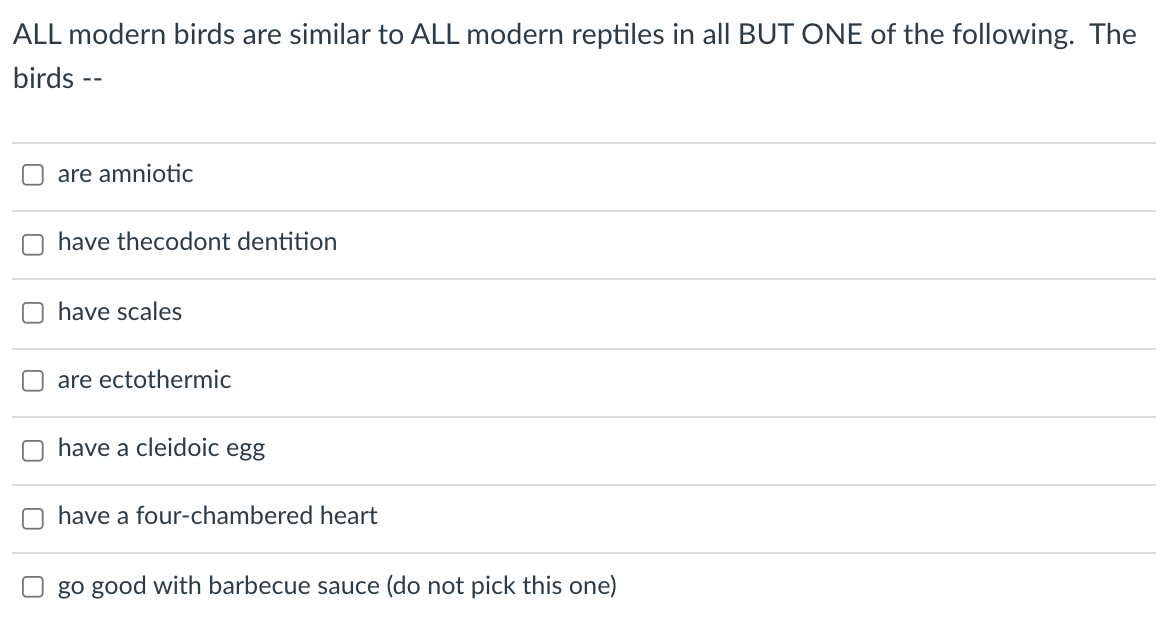Click the barbecue sauce answer label
This screenshot has height=628, width=1164.
(337, 586)
